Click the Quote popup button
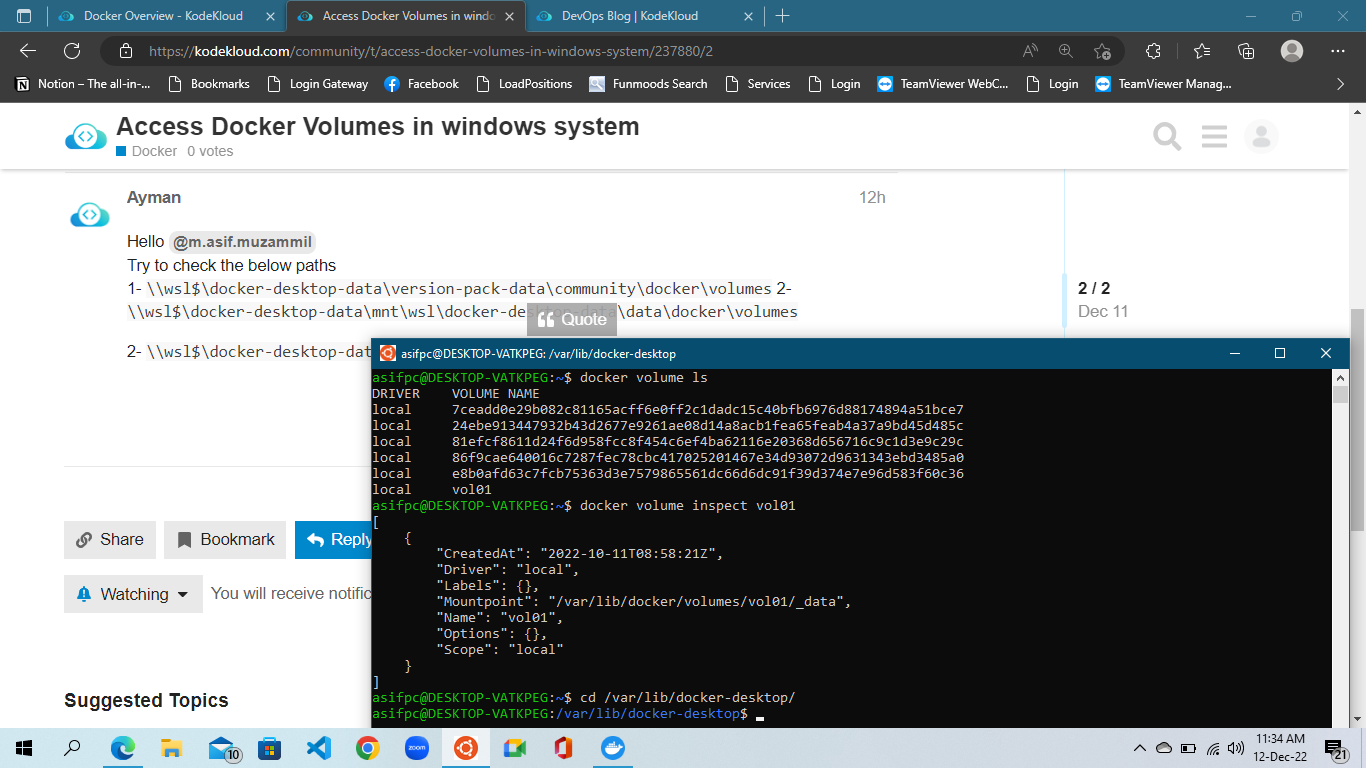Screen dimensions: 1366x768 pos(572,319)
